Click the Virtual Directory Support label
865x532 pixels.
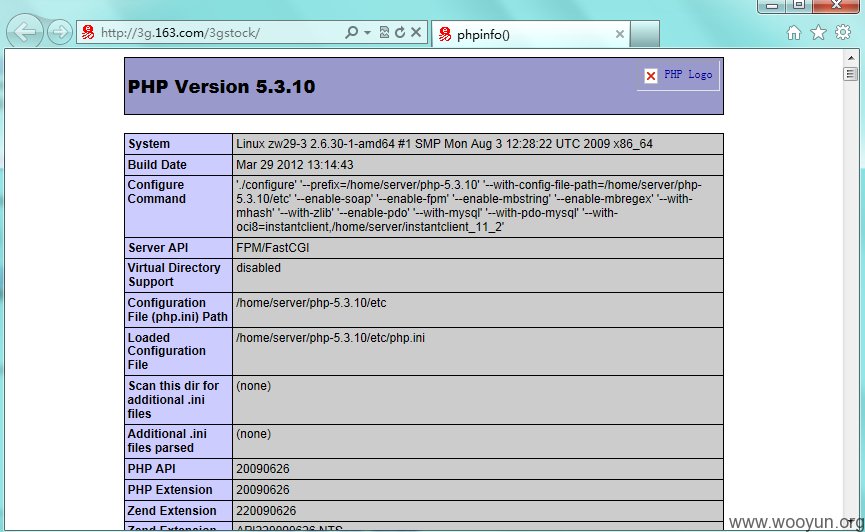point(174,275)
